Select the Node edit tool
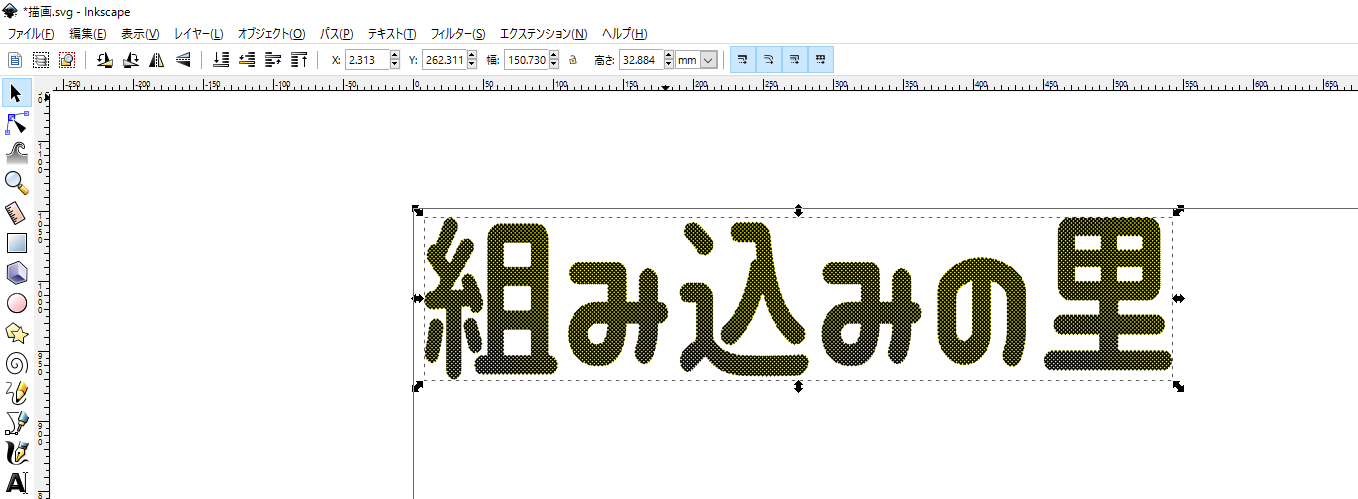Screen dimensions: 1358x499 [16, 123]
